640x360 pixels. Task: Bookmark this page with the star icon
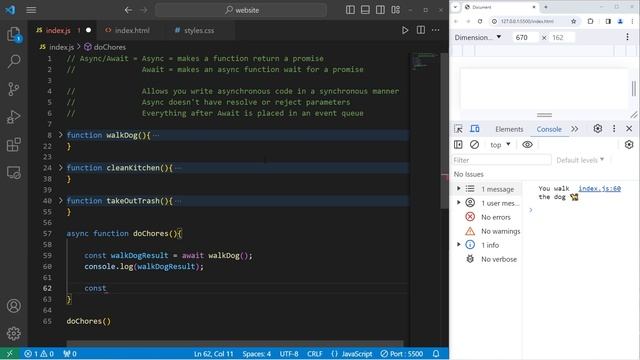(x=573, y=21)
